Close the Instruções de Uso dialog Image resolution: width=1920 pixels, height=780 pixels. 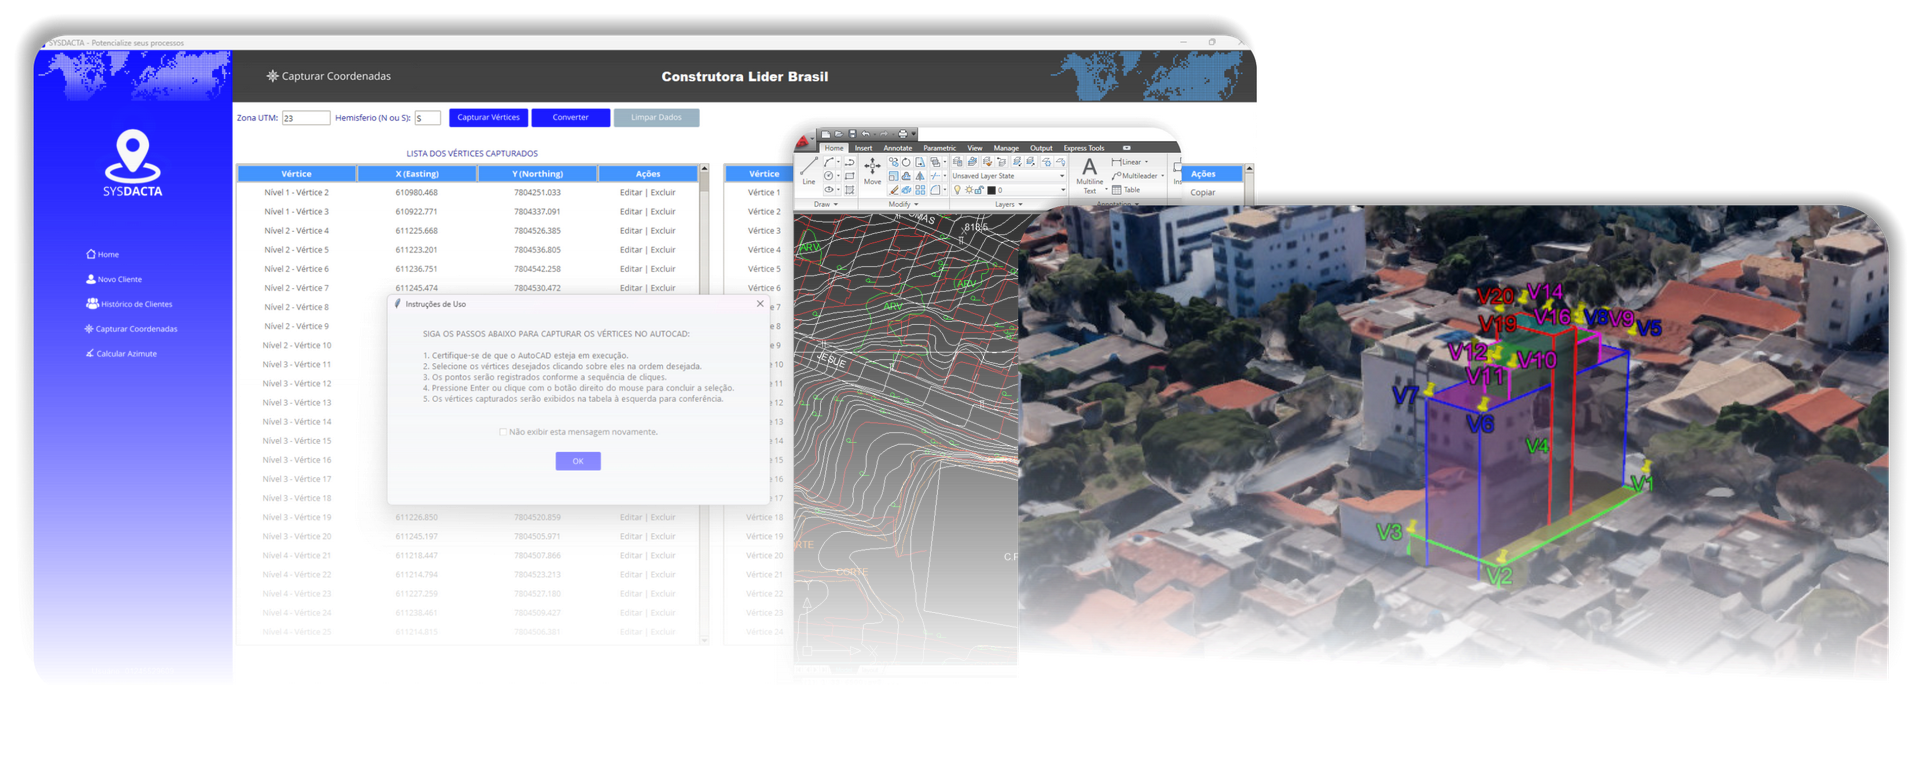[760, 303]
